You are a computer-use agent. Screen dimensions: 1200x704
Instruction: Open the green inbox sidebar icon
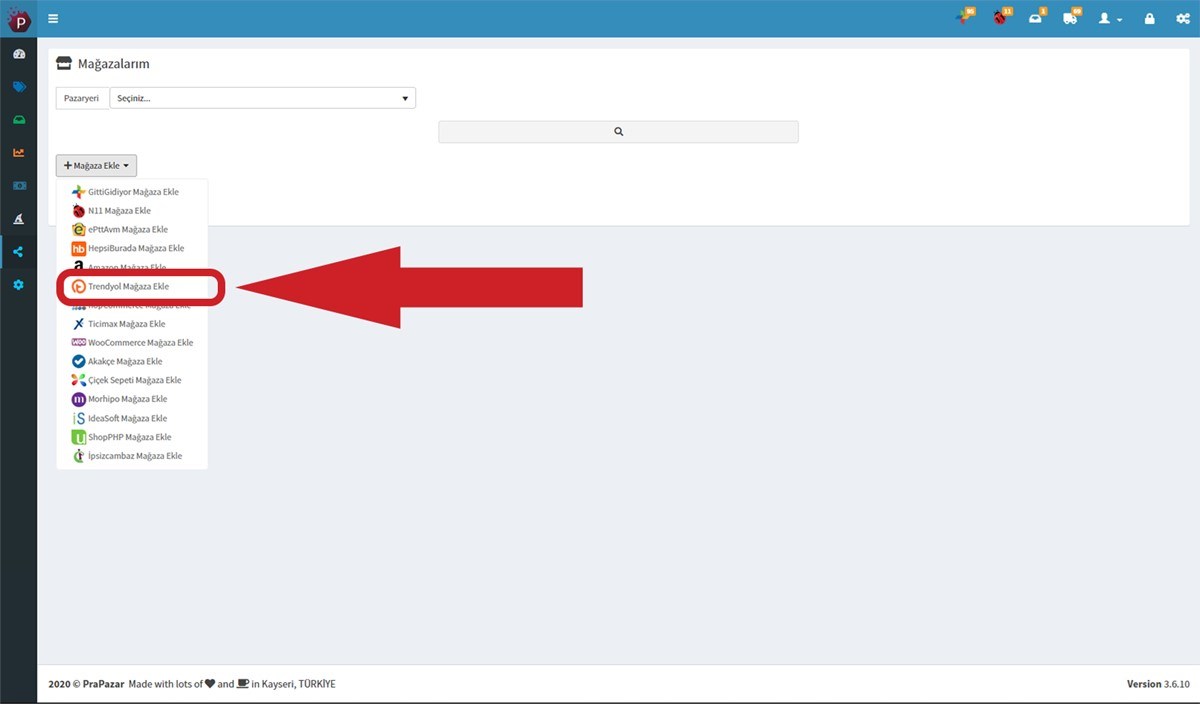(18, 120)
